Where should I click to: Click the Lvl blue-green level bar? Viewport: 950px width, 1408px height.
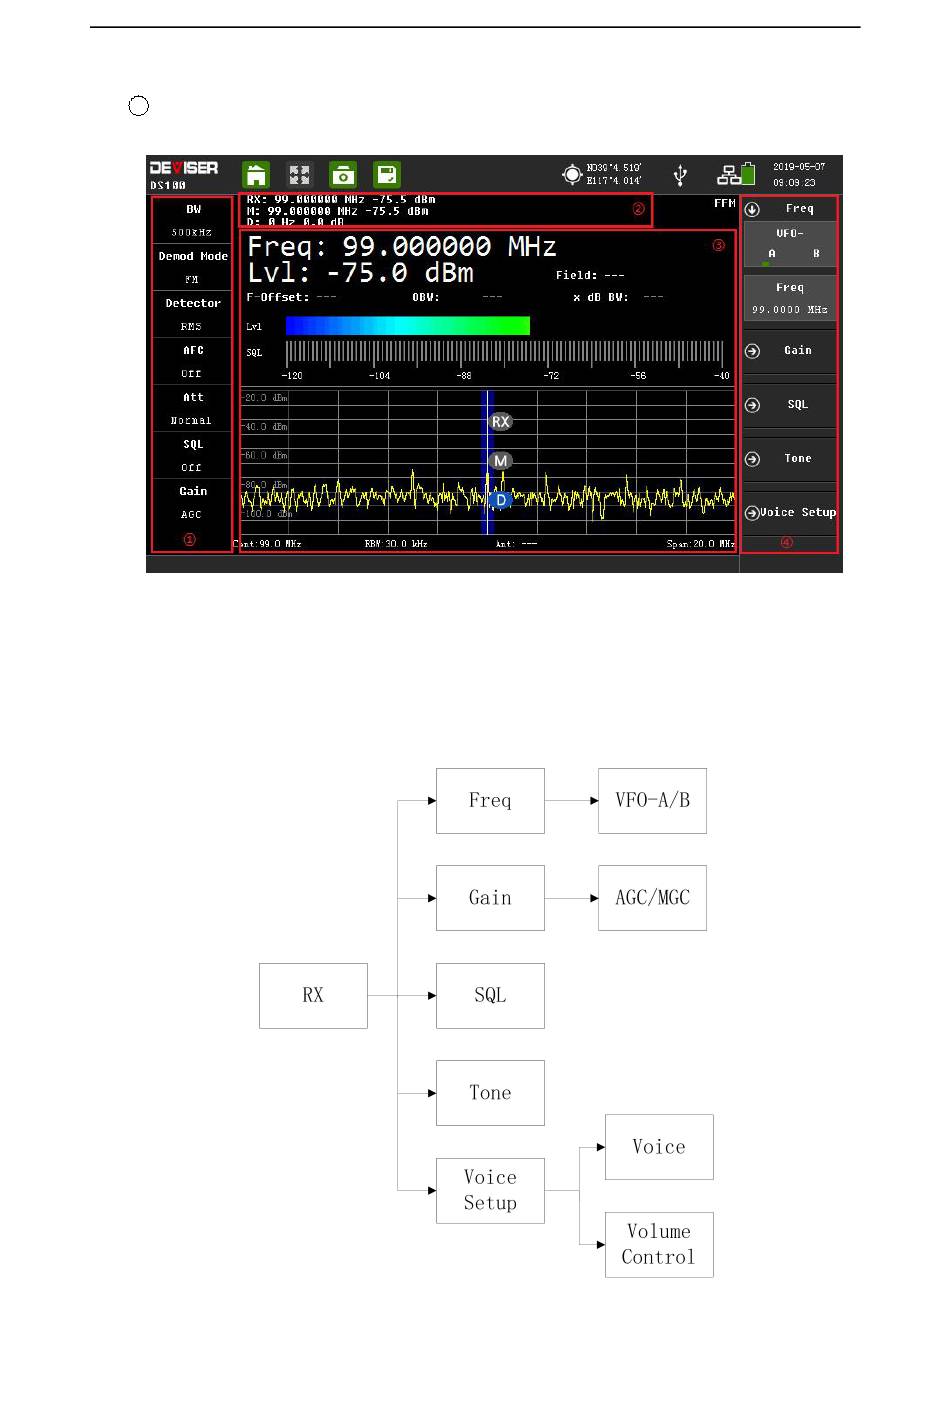tap(407, 326)
